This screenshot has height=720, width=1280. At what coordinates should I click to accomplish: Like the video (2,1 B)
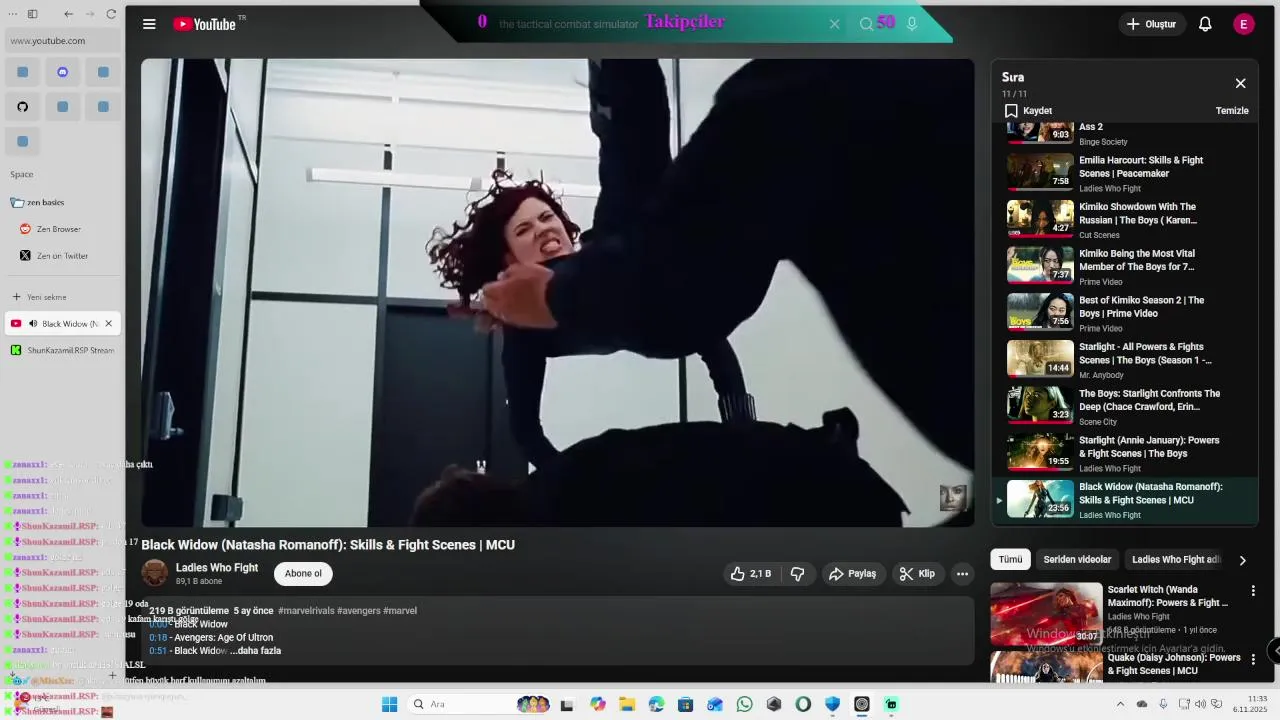tap(750, 574)
